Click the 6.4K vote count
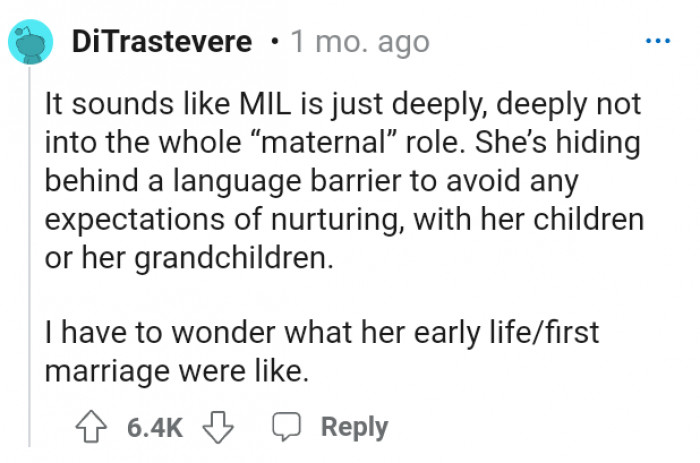Image resolution: width=700 pixels, height=463 pixels. [x=156, y=428]
